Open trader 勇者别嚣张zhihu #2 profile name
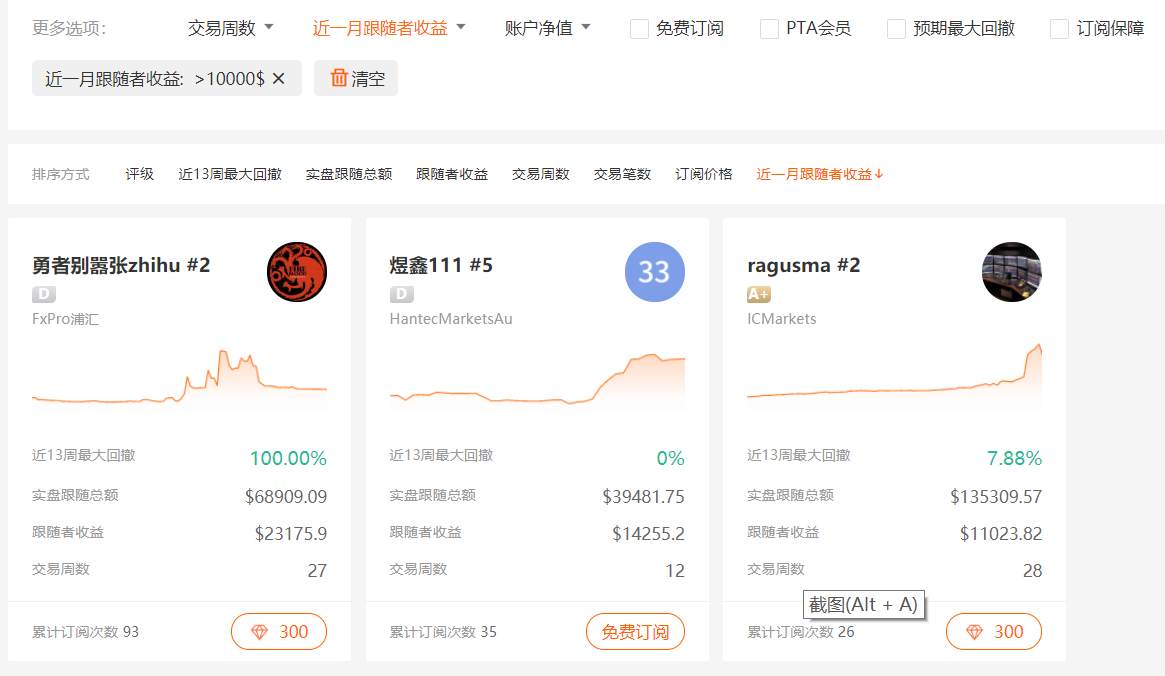The image size is (1165, 676). click(121, 265)
